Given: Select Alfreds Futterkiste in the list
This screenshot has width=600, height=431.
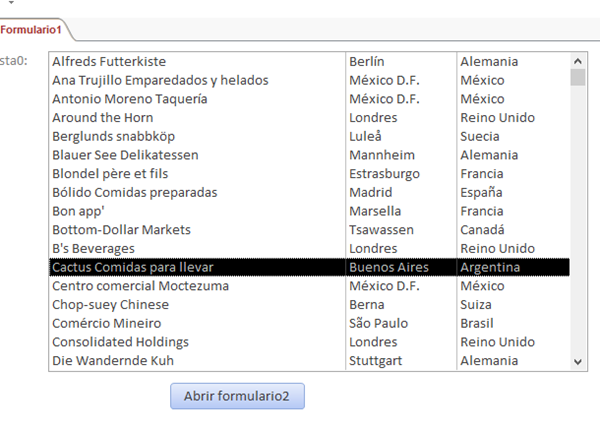Looking at the screenshot, I should tap(109, 62).
